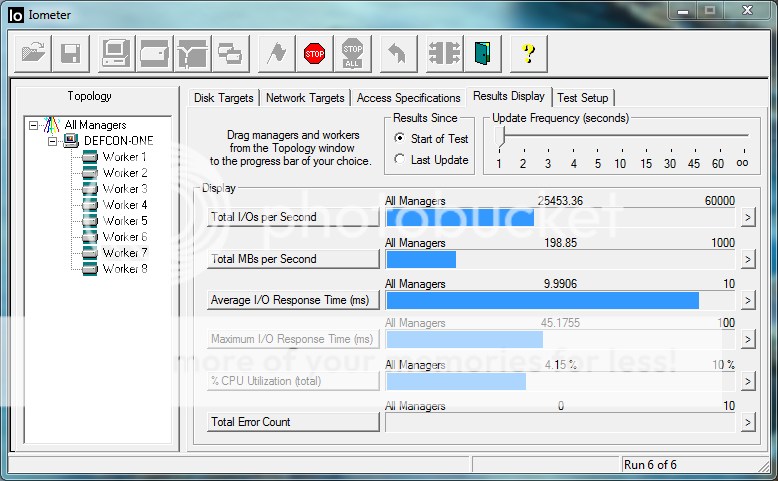Image resolution: width=778 pixels, height=481 pixels.
Task: Click the red Stop current test icon
Action: tap(314, 53)
